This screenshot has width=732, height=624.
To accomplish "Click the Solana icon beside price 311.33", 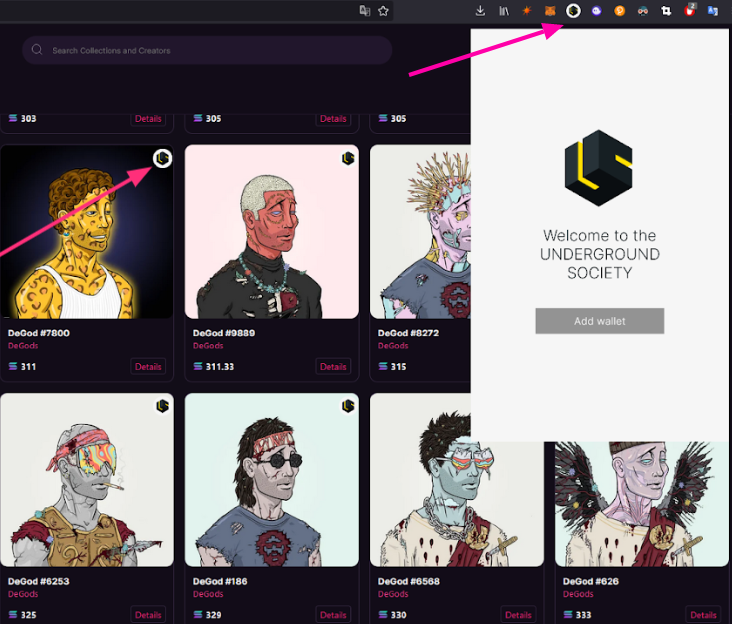I will point(198,366).
